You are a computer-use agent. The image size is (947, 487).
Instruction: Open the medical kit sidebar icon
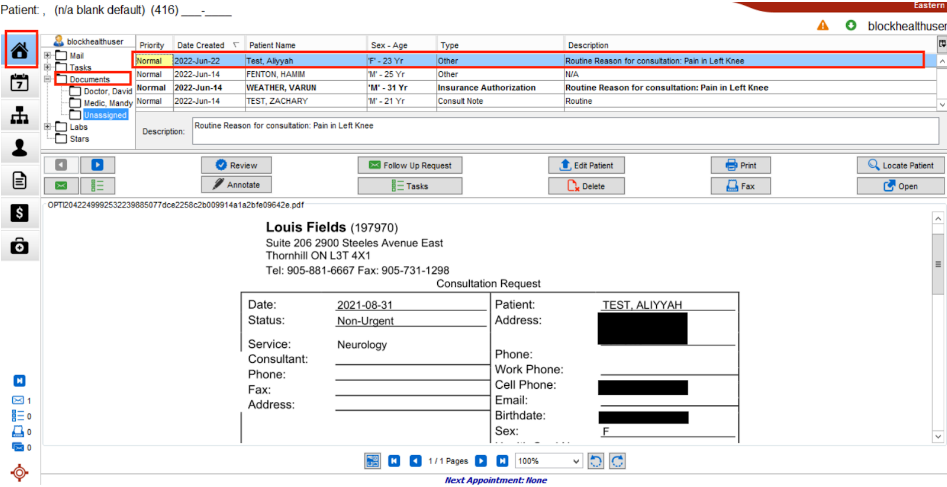tap(20, 246)
